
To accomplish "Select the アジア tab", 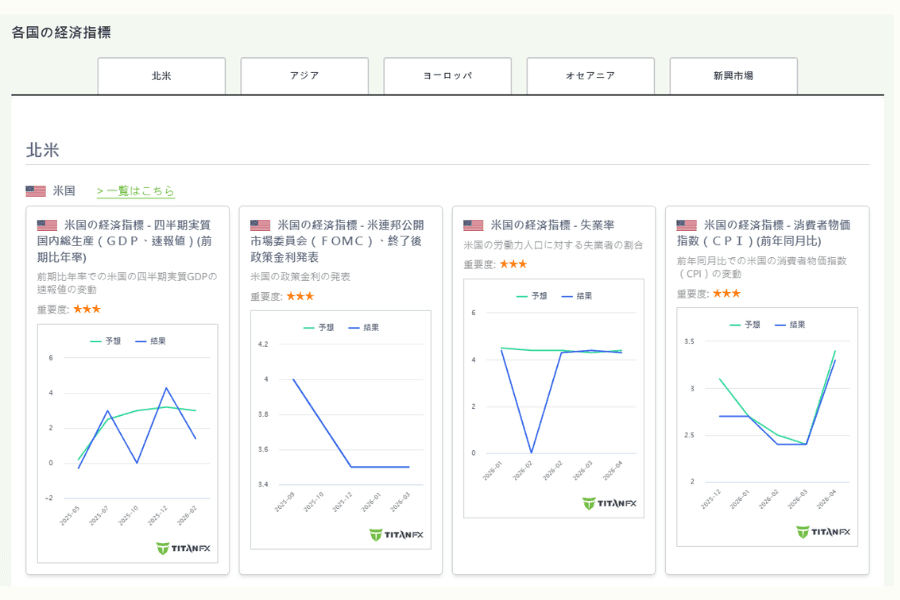I will (304, 76).
